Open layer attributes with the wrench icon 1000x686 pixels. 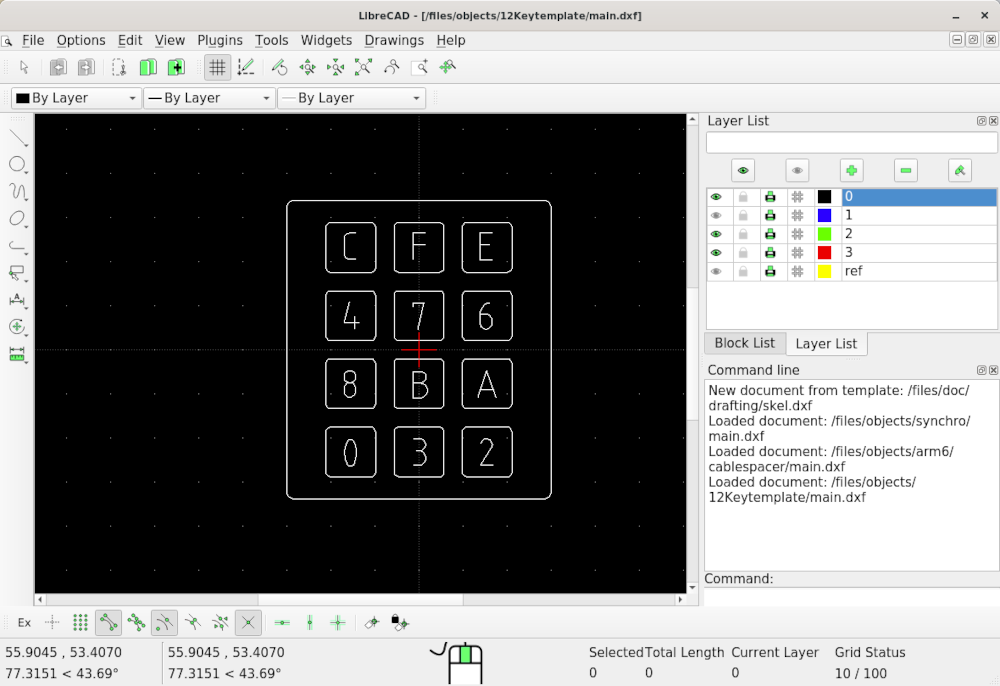coord(959,170)
